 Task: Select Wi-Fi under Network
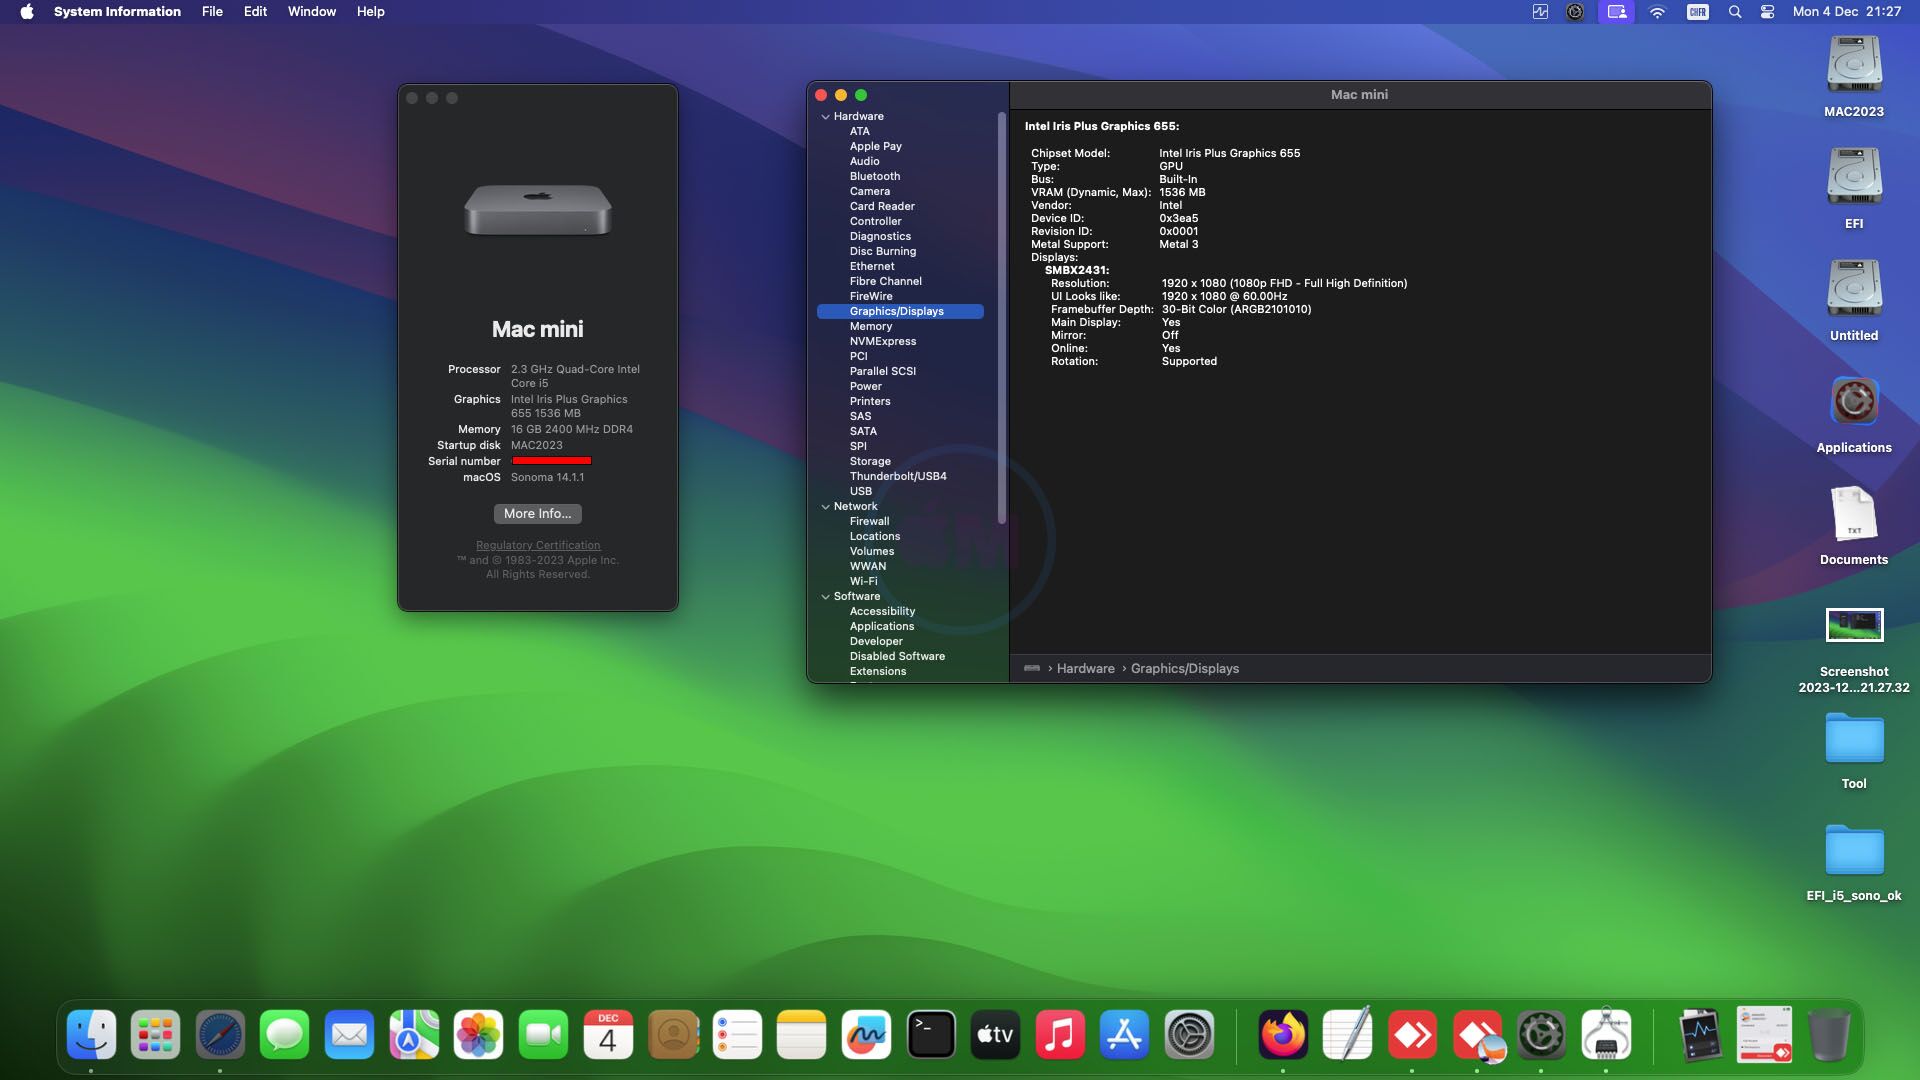(x=863, y=582)
